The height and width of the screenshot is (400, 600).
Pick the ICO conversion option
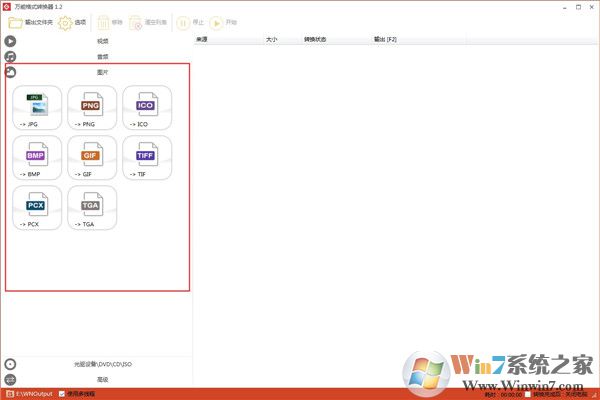147,107
